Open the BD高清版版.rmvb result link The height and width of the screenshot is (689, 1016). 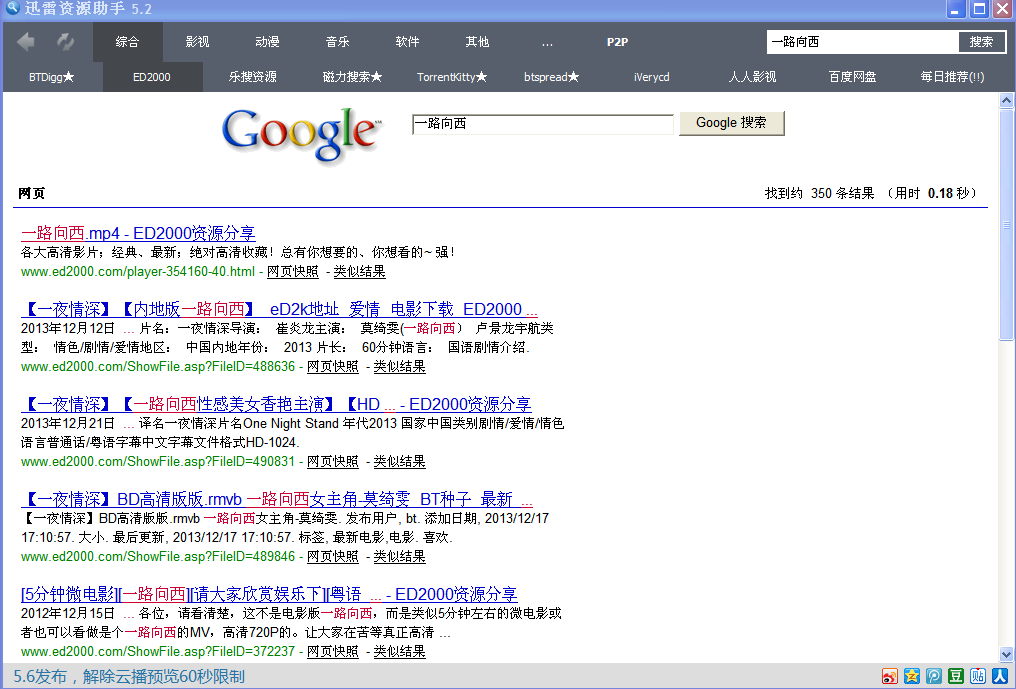[x=277, y=499]
